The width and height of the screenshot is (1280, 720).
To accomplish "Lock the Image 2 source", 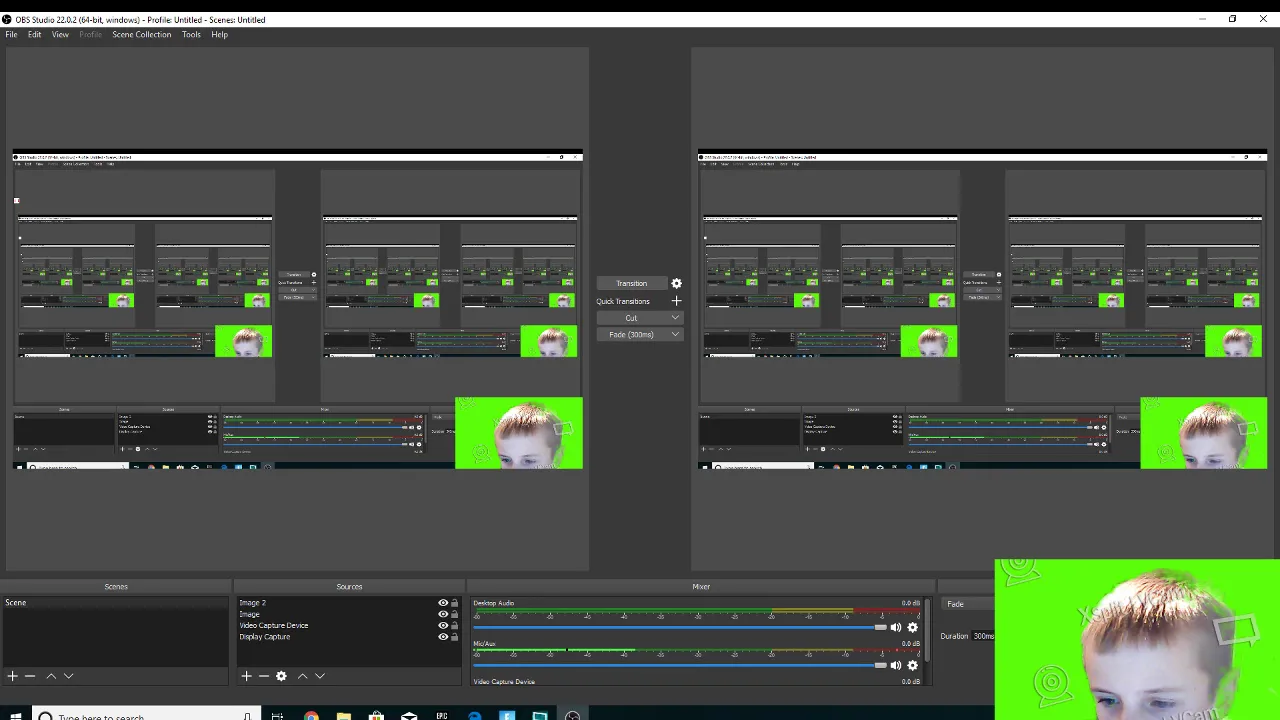I will coord(455,603).
